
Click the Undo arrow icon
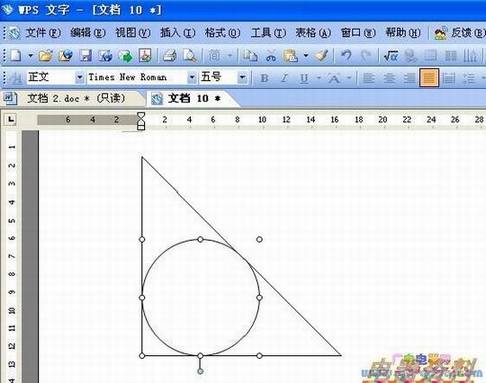pos(346,55)
